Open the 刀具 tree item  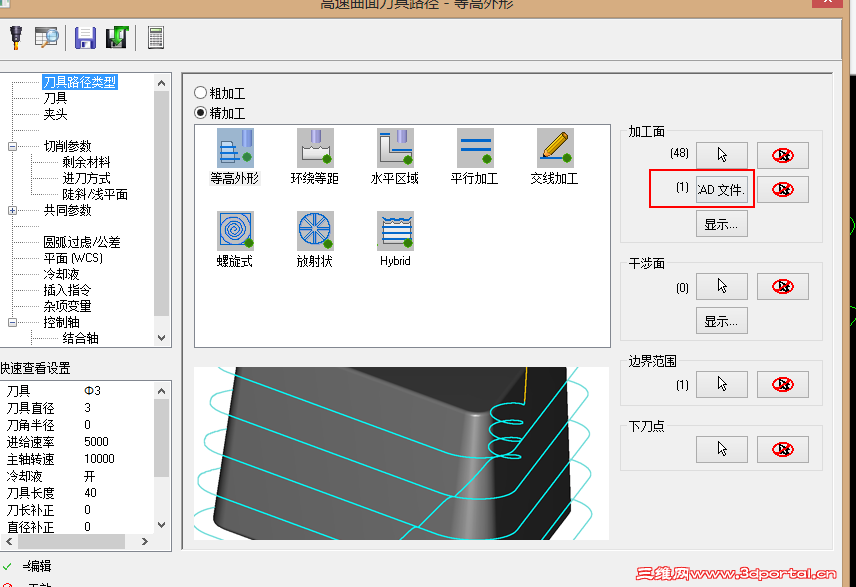pyautogui.click(x=55, y=98)
